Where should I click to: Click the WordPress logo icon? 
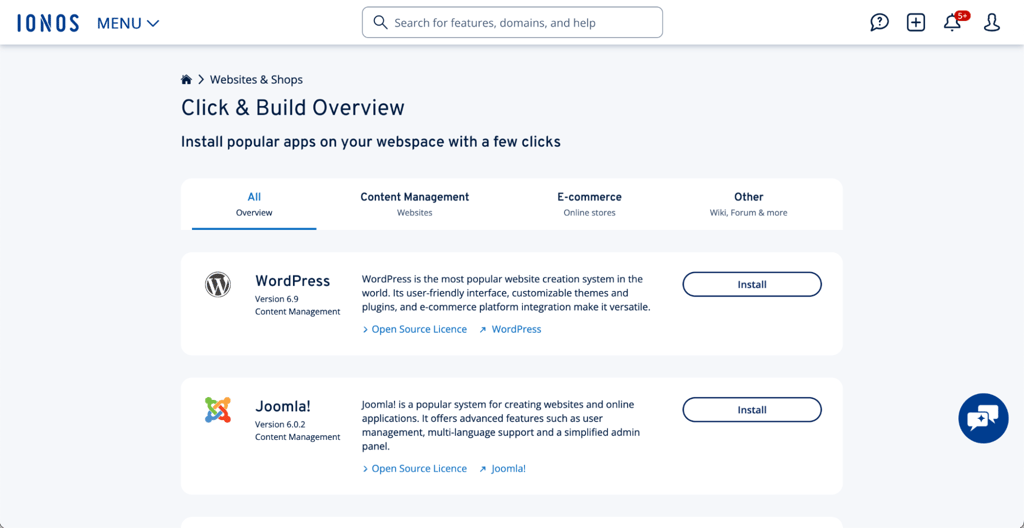pos(217,285)
